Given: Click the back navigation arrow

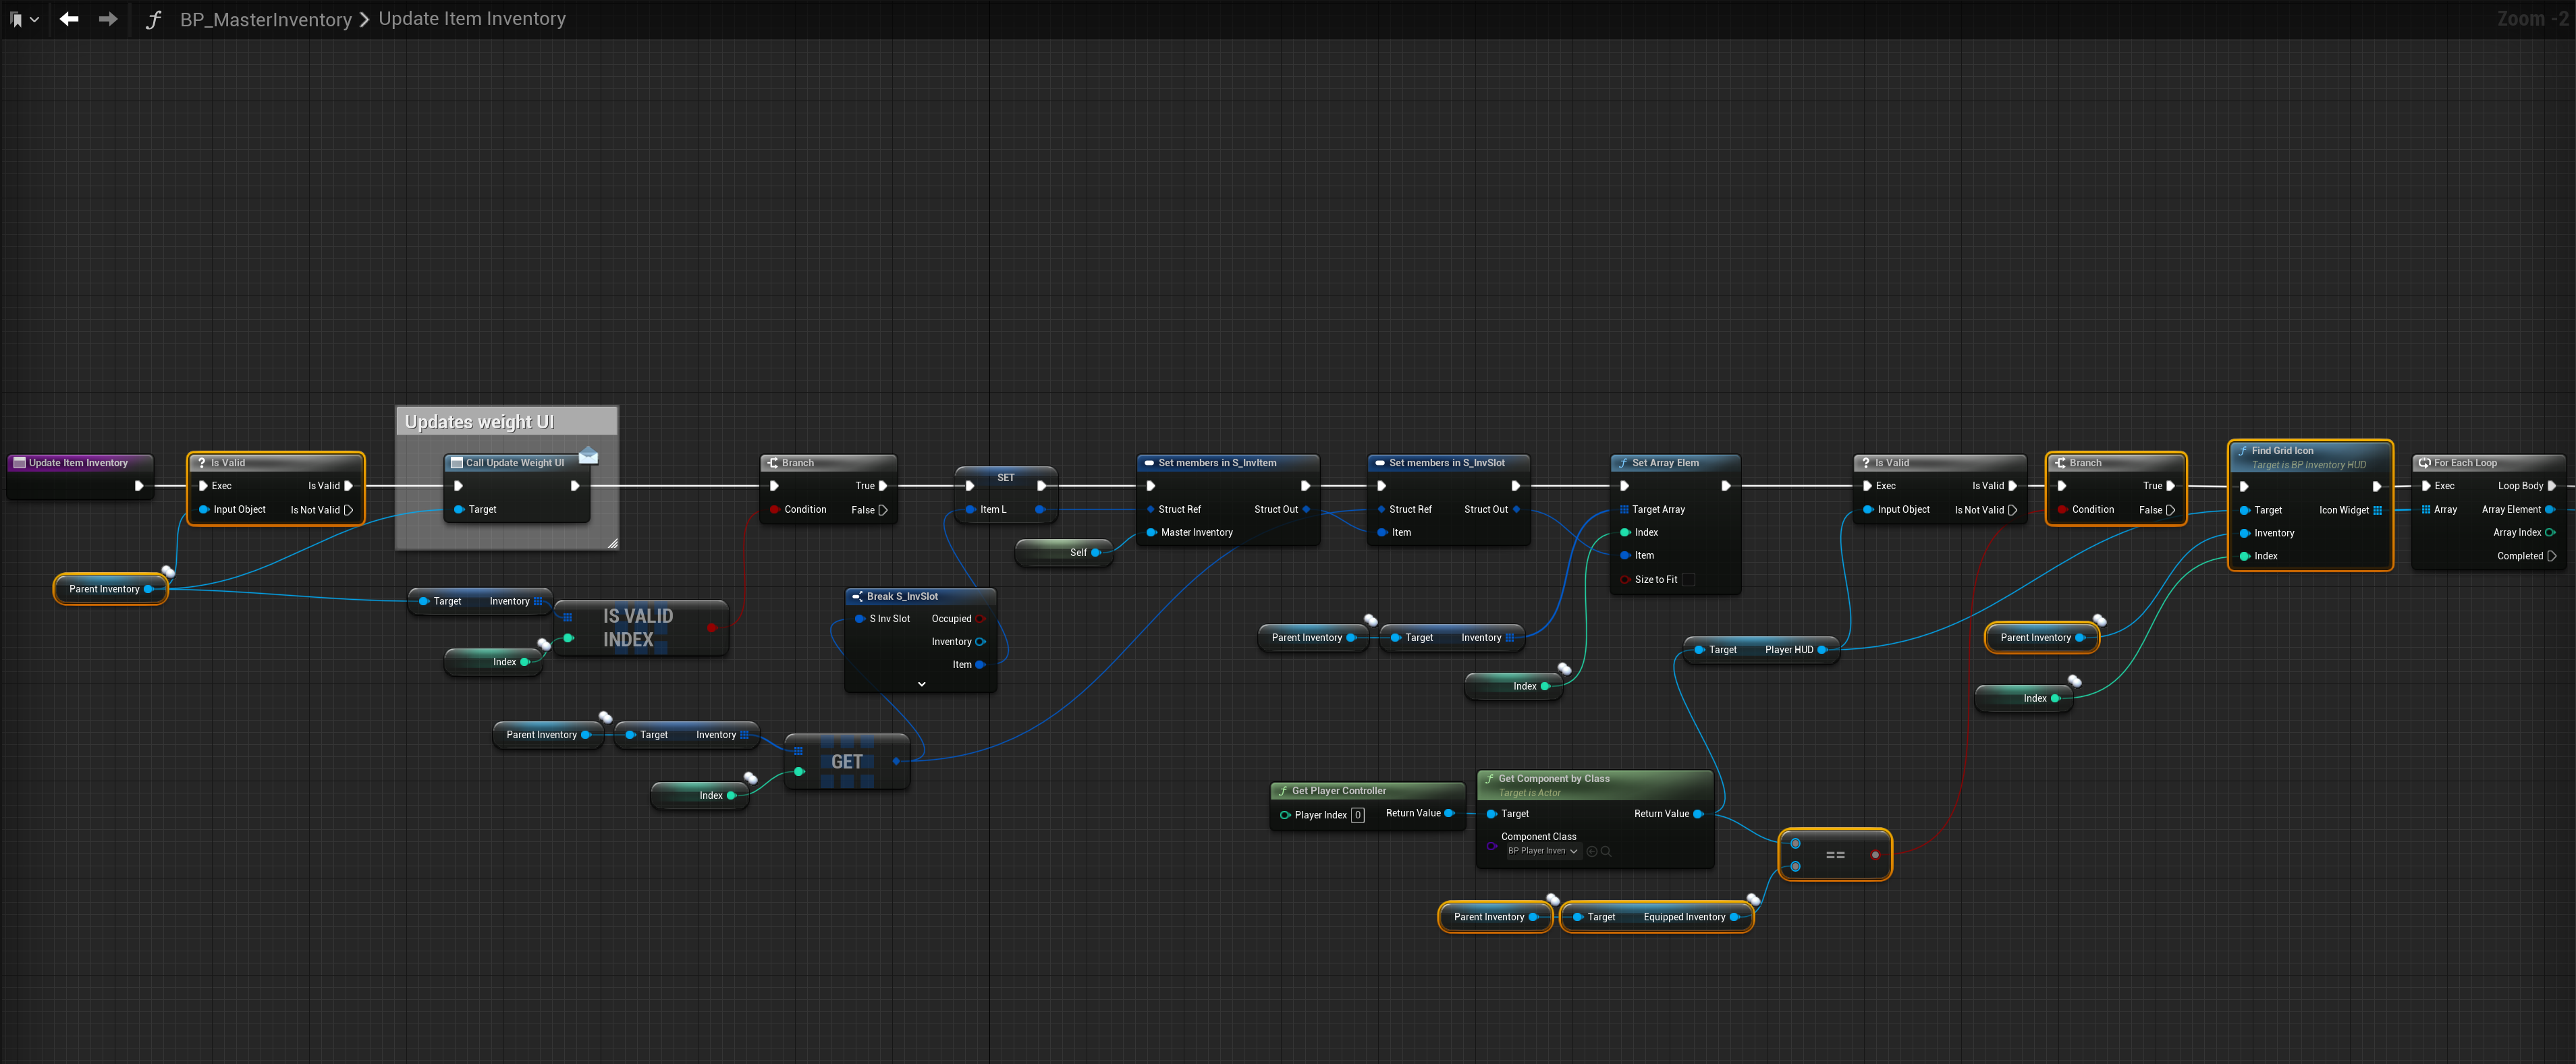Looking at the screenshot, I should (x=68, y=19).
